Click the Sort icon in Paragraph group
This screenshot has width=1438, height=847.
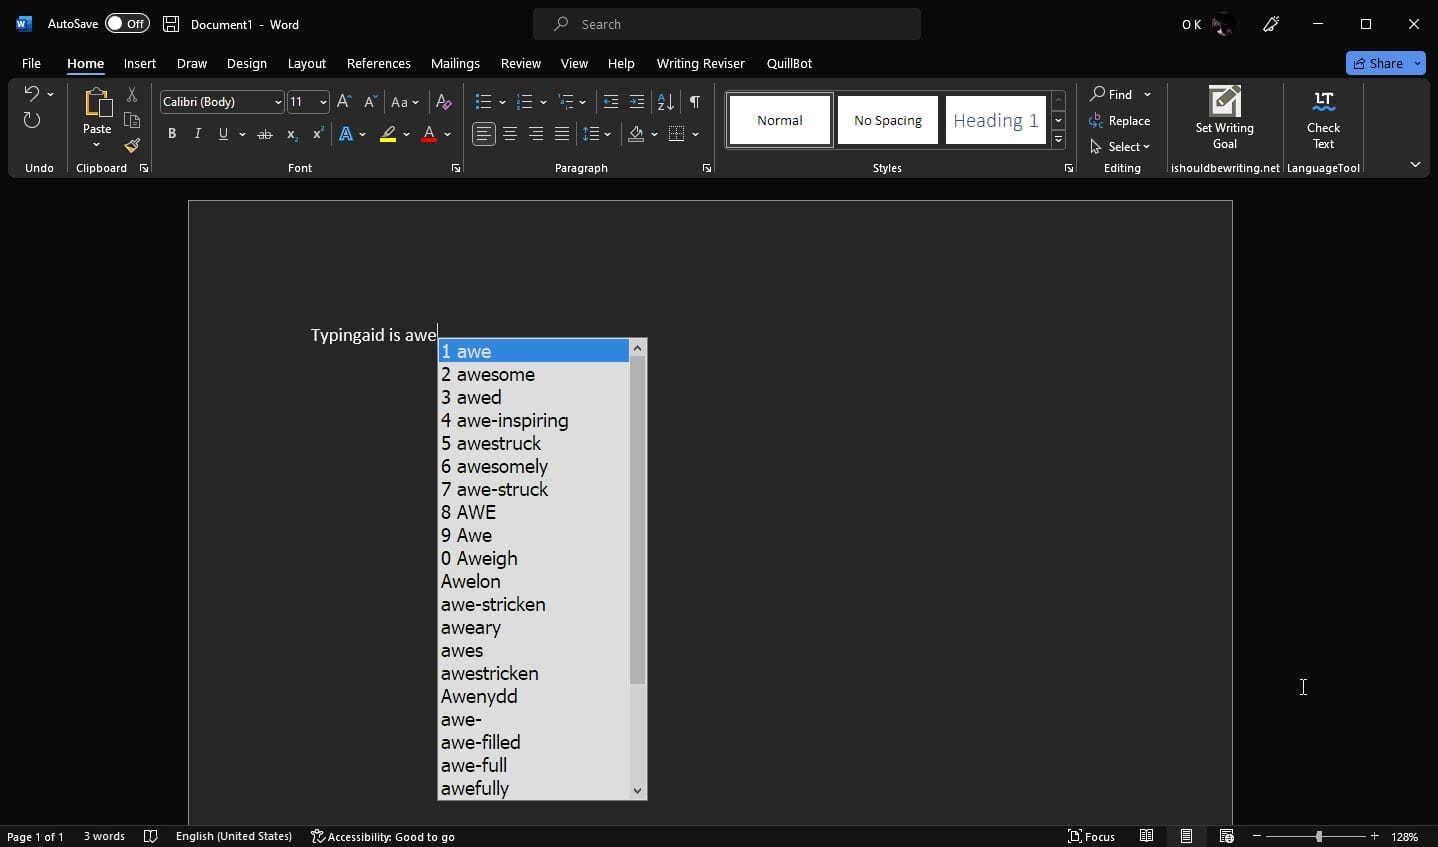[x=665, y=102]
